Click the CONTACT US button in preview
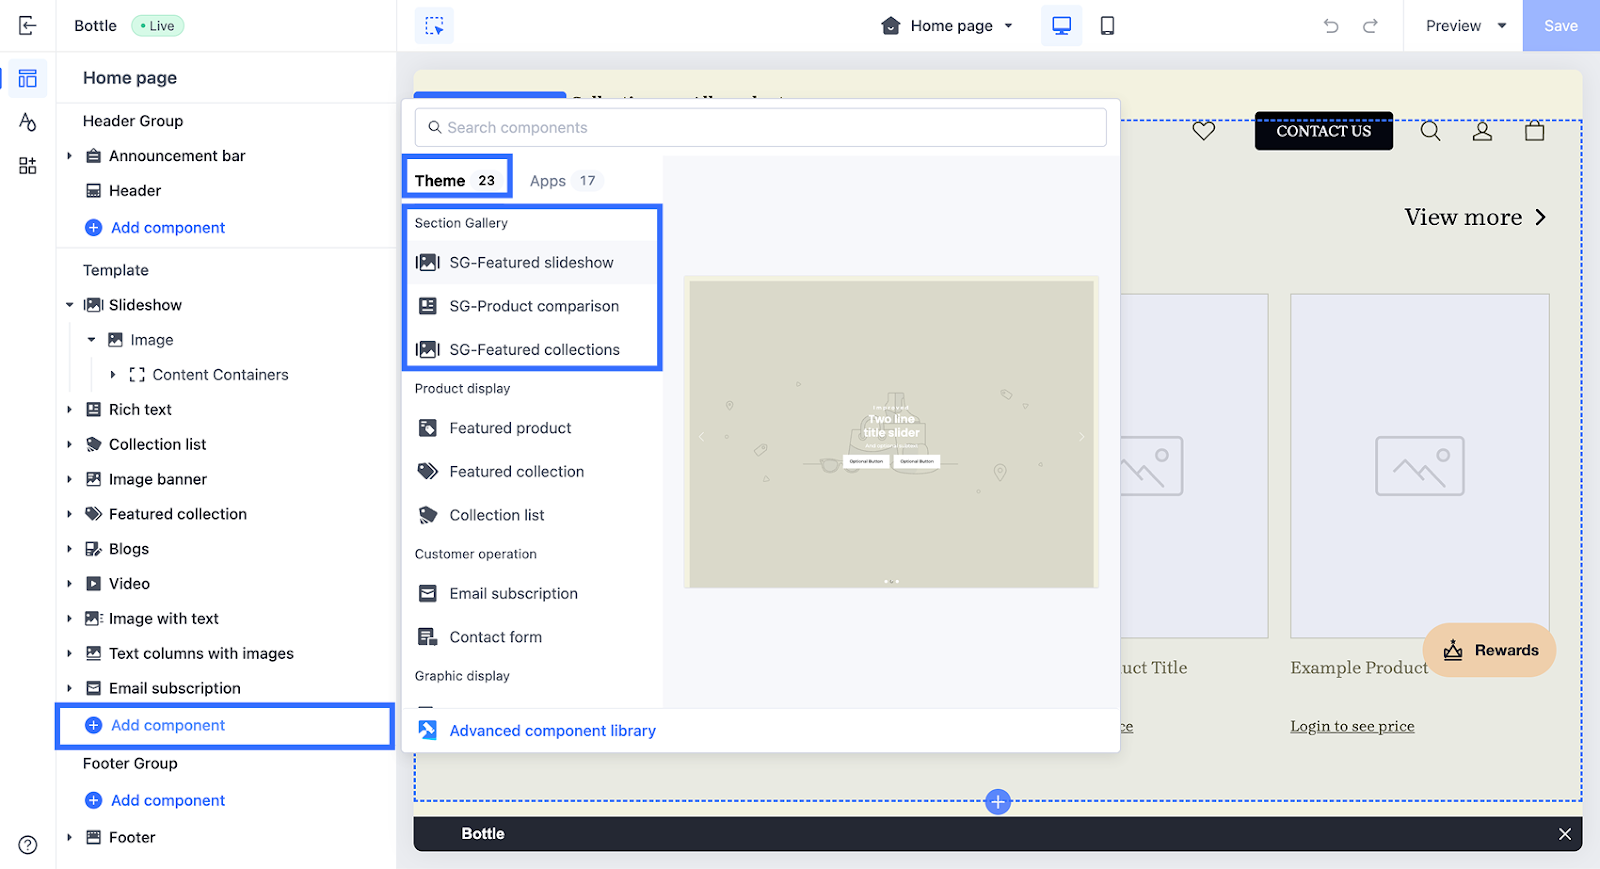Viewport: 1600px width, 869px height. 1324,131
